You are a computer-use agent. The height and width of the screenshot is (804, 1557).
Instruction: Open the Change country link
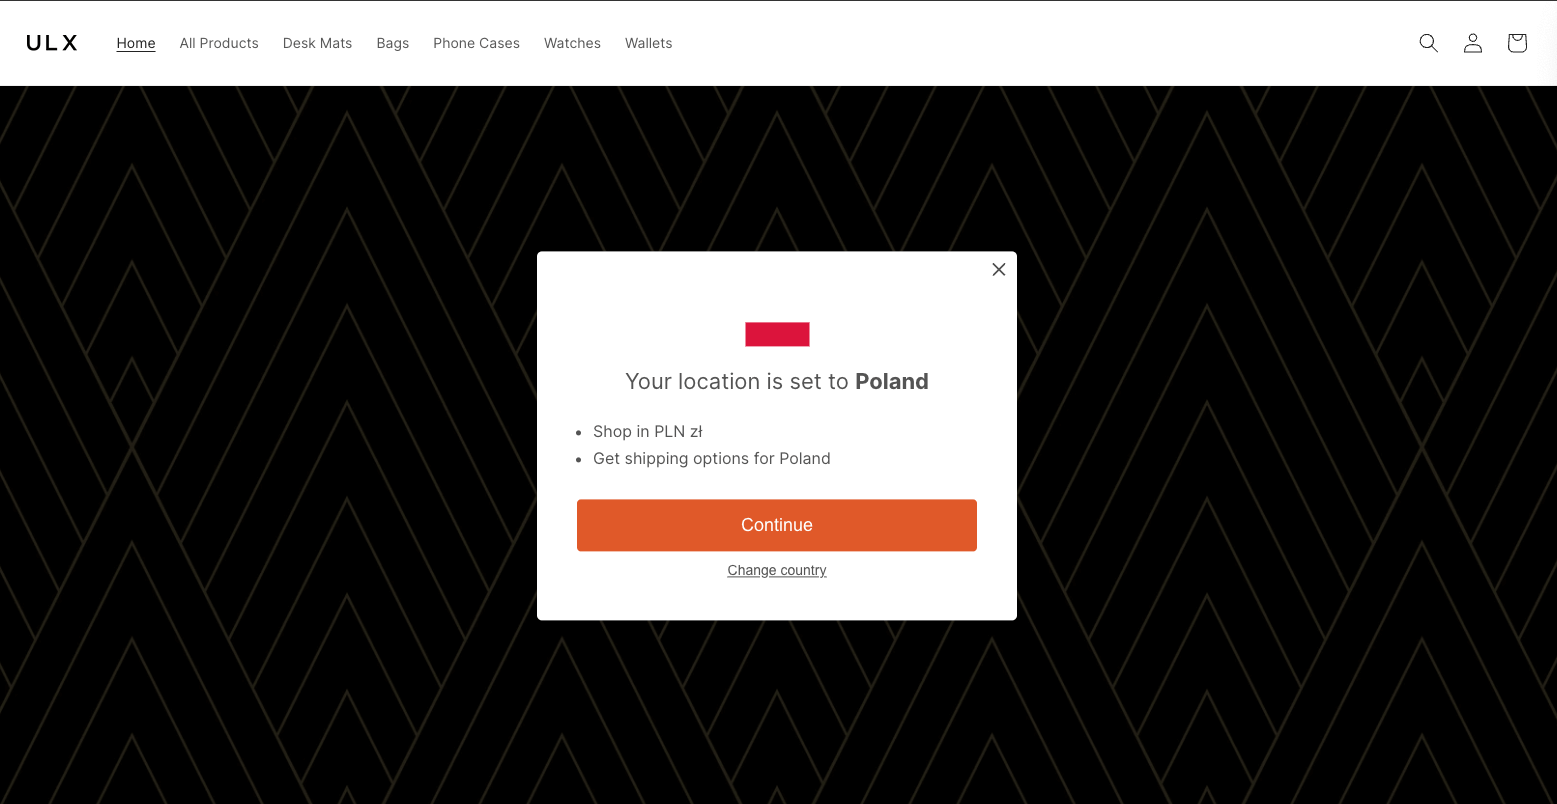777,570
